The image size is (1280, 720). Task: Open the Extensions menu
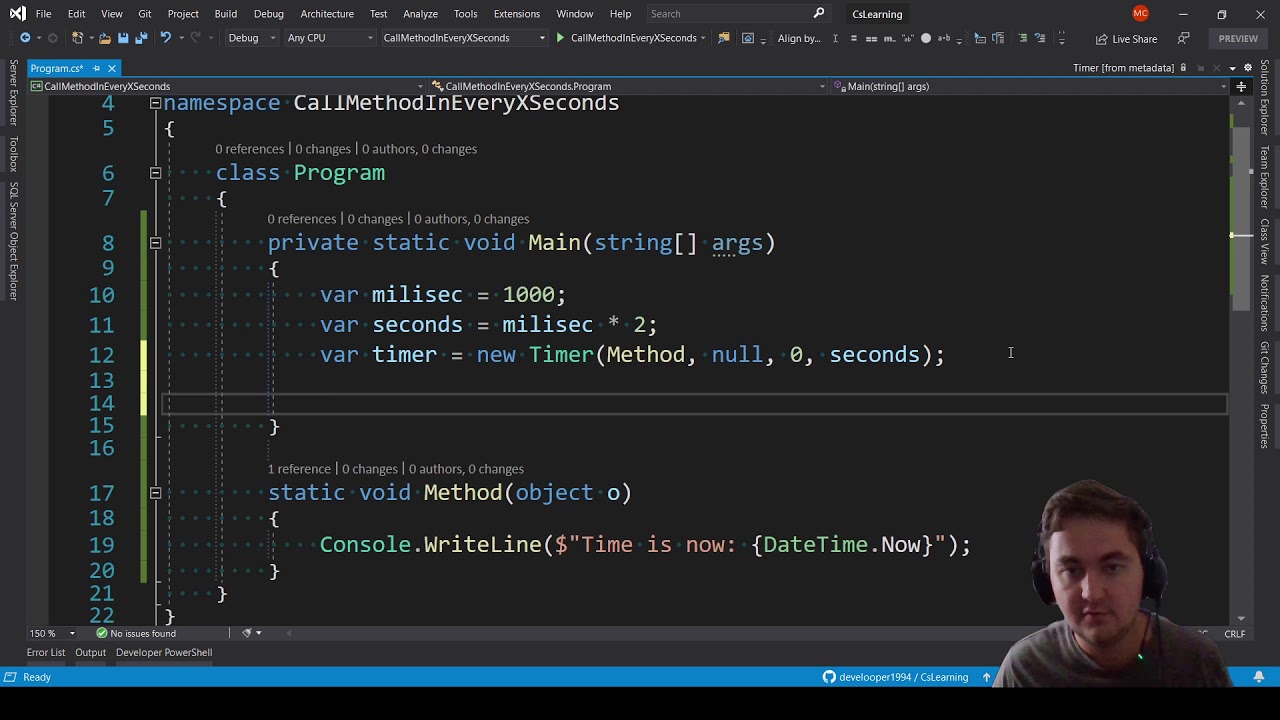tap(517, 13)
